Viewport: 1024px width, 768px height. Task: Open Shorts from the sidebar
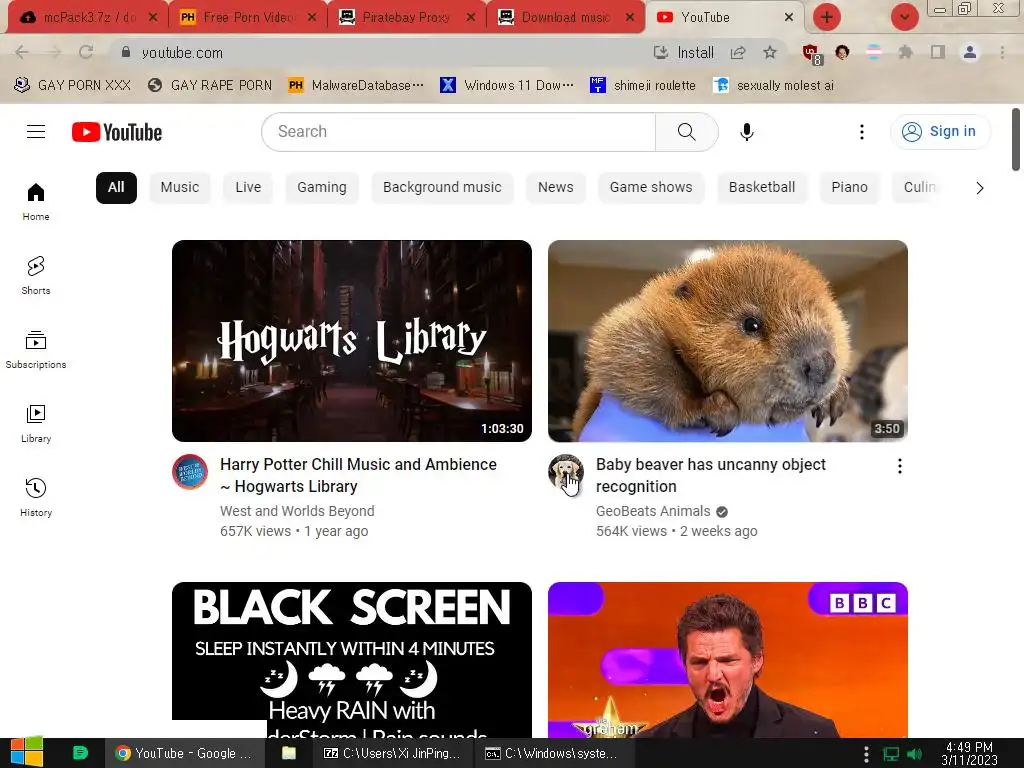point(36,276)
